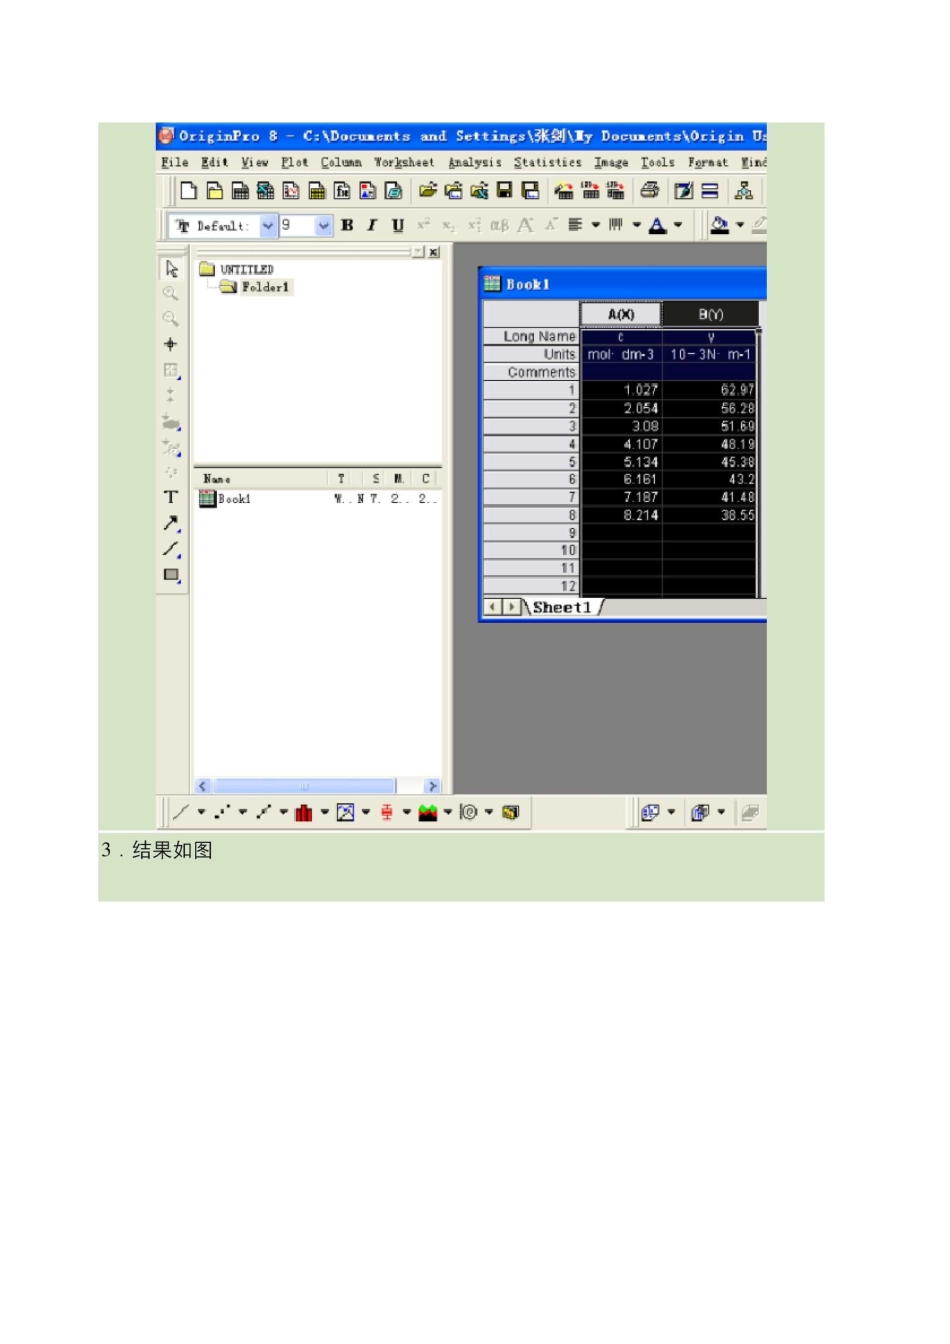Select the B(Y) column header
The height and width of the screenshot is (1344, 950).
click(710, 315)
